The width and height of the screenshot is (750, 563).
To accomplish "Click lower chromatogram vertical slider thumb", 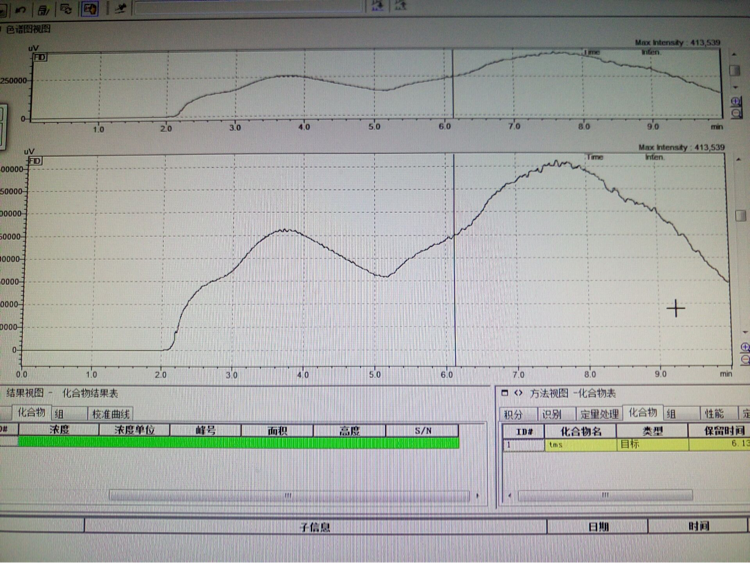I will 740,215.
